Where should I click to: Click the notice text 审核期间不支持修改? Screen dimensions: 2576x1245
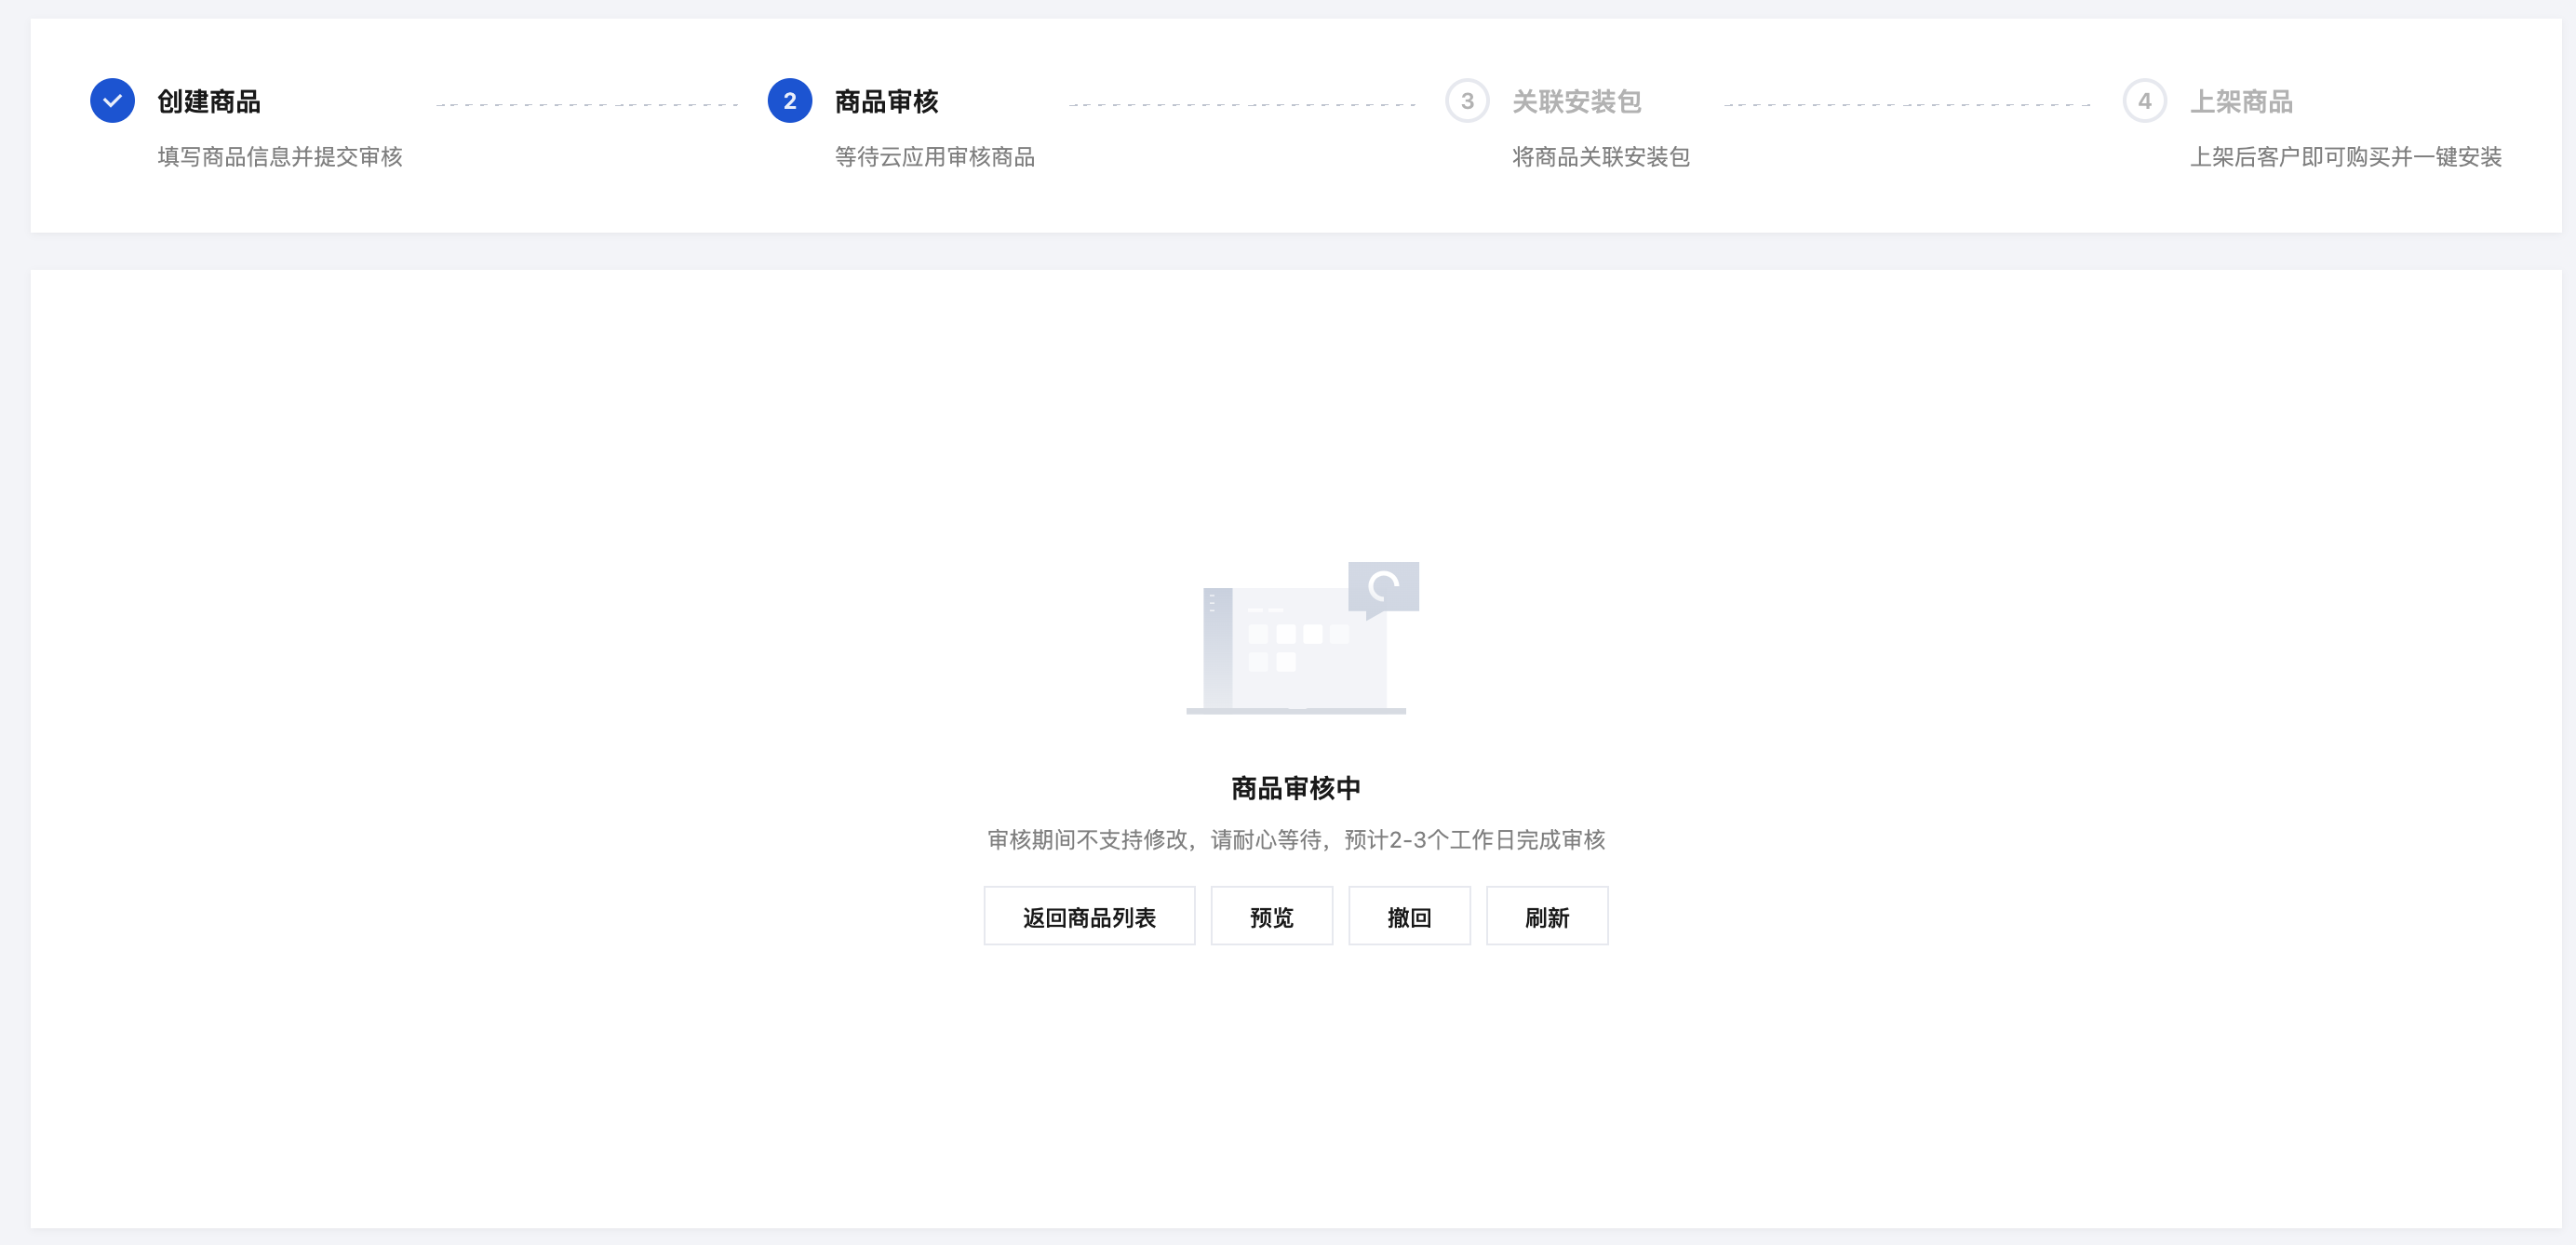point(1087,840)
